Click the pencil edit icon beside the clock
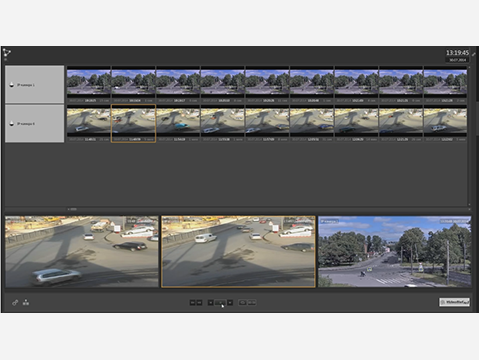This screenshot has width=480, height=360. tap(474, 54)
